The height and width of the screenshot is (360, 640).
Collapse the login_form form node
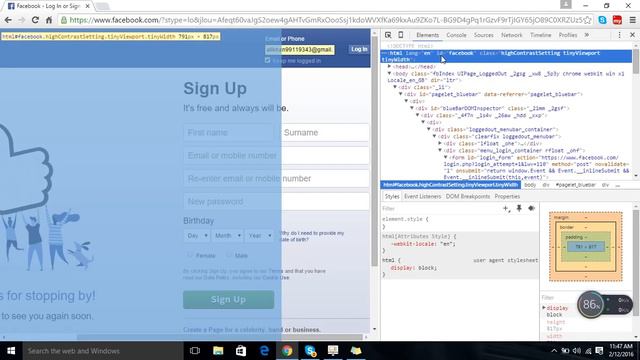tap(446, 157)
